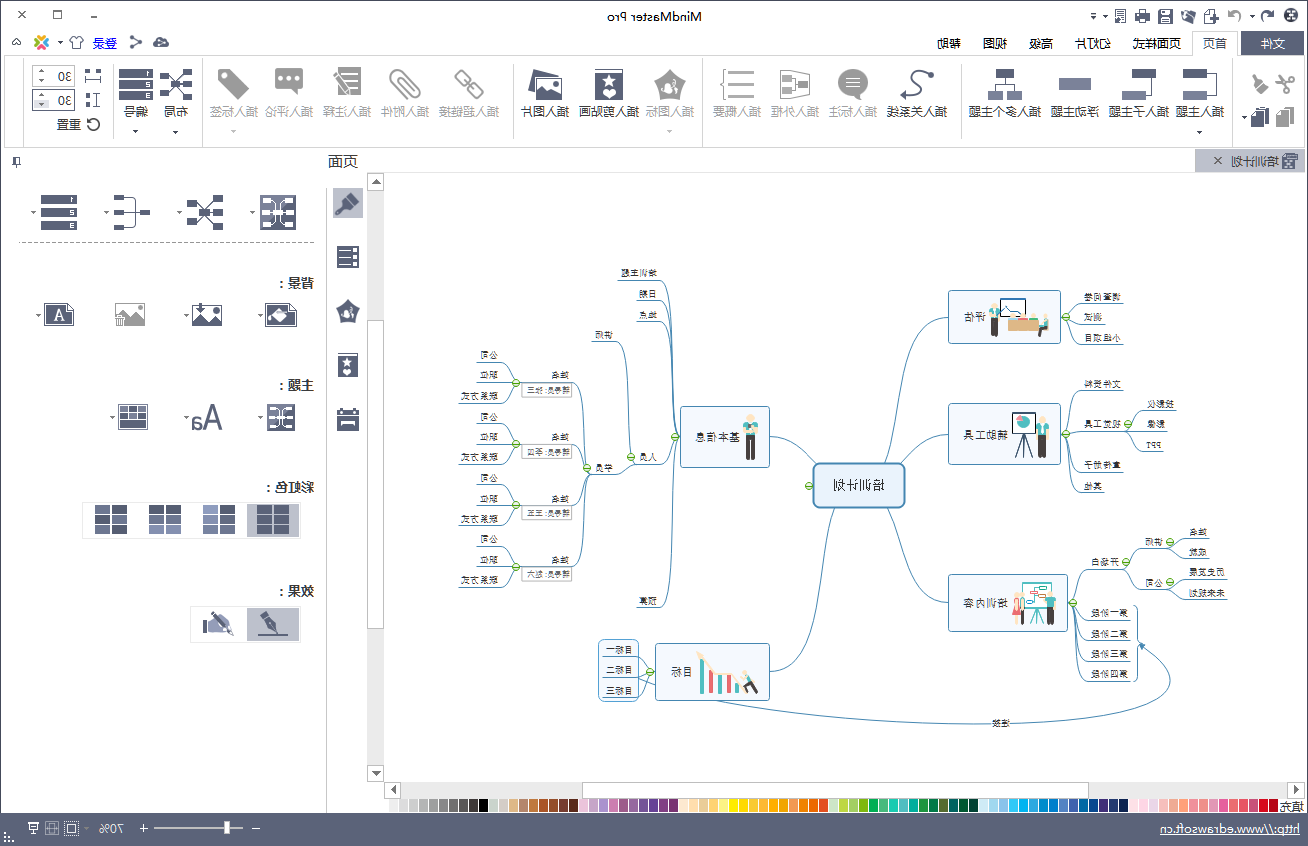Open the Task calendar tab in side panel
Image resolution: width=1308 pixels, height=846 pixels.
tap(348, 419)
